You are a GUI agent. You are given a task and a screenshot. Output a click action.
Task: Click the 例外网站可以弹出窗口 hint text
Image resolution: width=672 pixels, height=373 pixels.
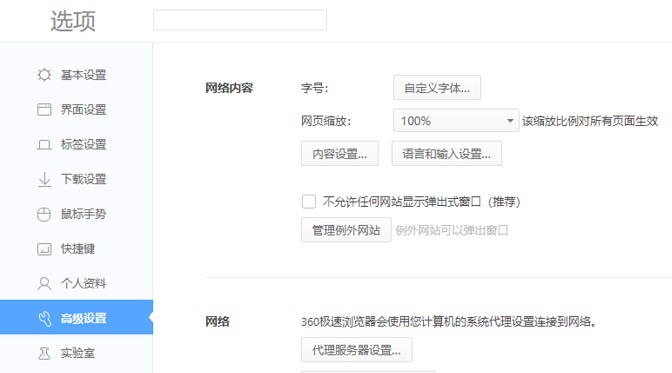(x=452, y=231)
